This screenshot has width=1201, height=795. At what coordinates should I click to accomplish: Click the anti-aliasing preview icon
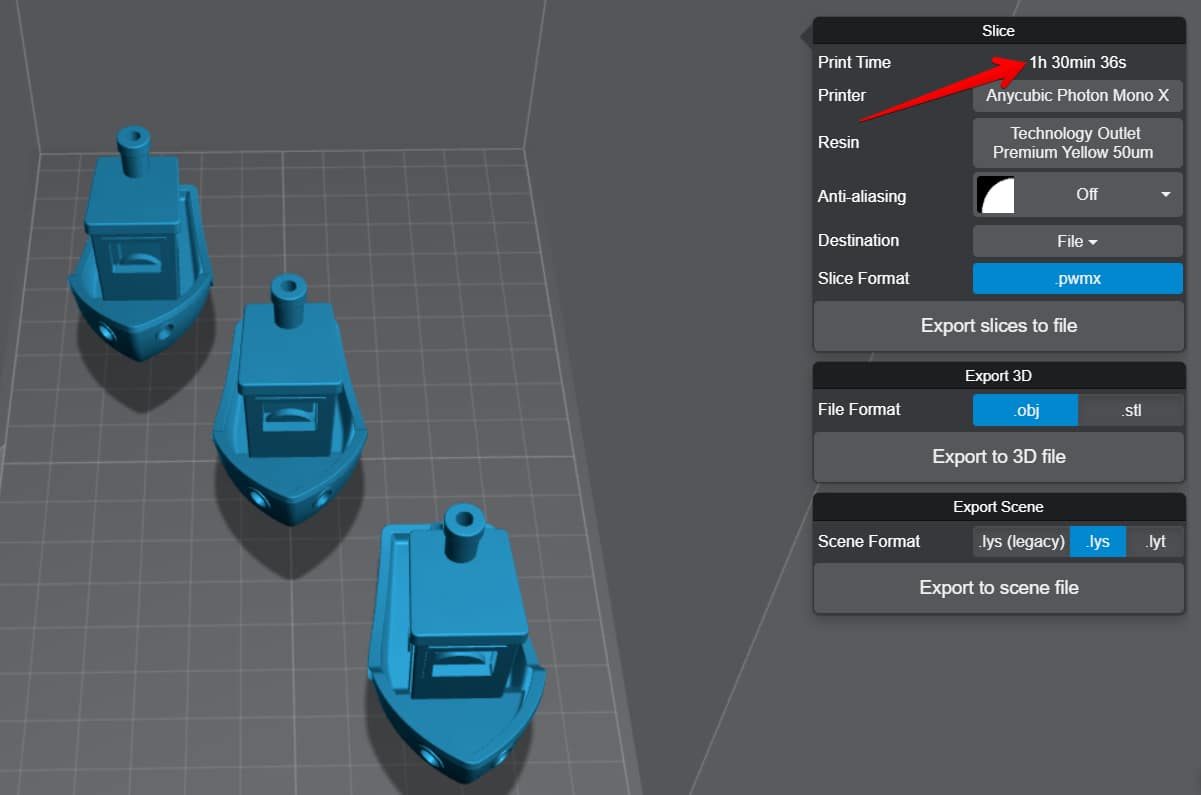[x=996, y=195]
